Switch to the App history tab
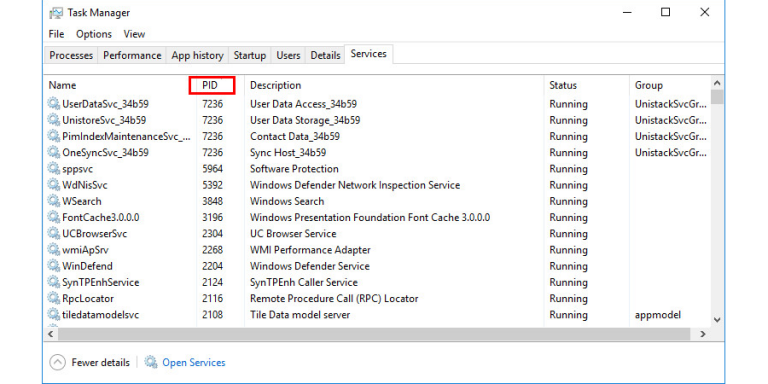Viewport: 768px width, 384px height. 197,55
